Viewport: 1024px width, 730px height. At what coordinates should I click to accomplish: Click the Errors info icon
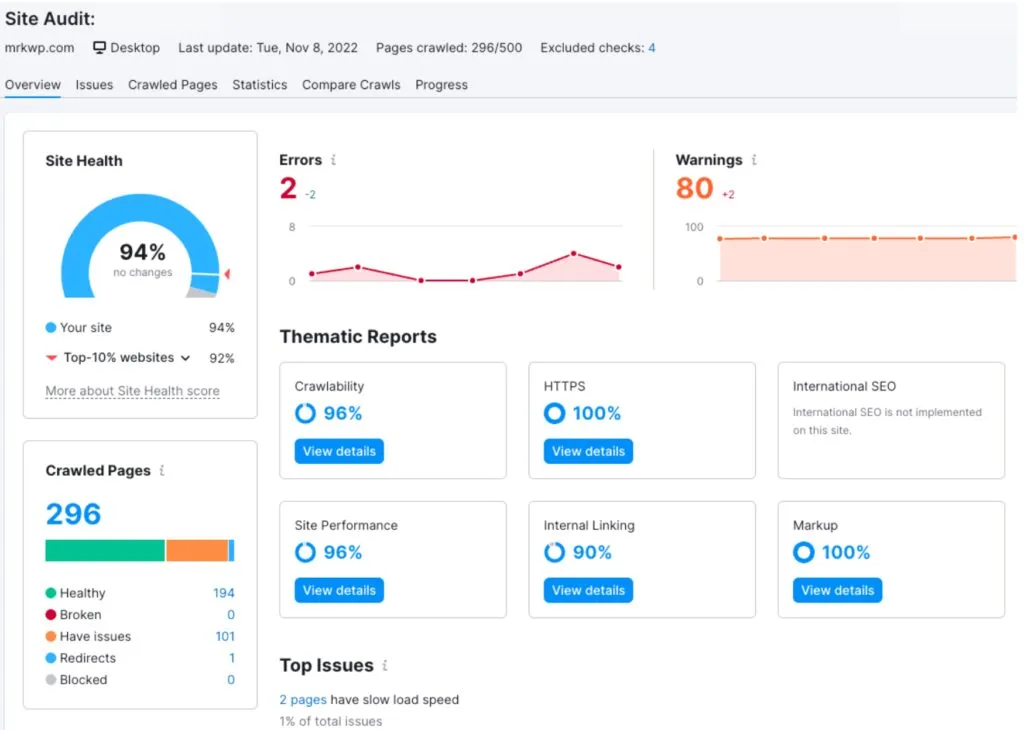(x=333, y=160)
